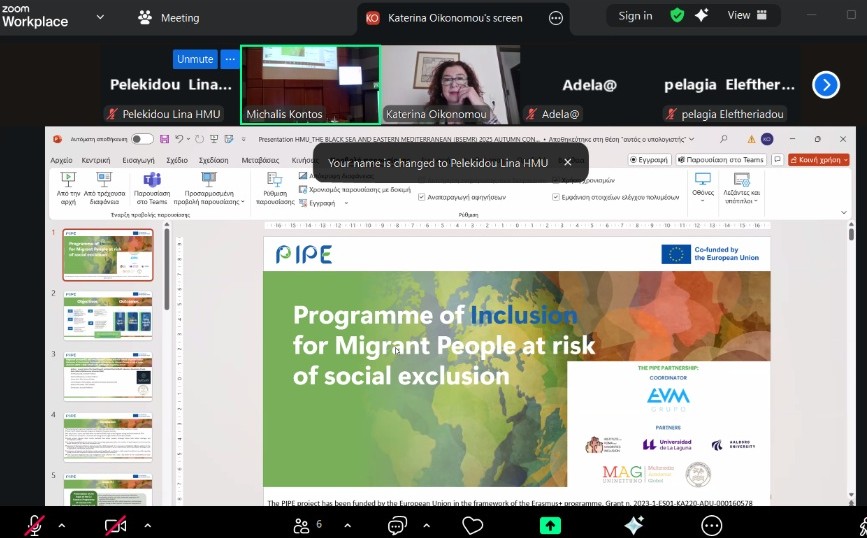
Task: Toggle the play narrations checkbox
Action: (422, 197)
